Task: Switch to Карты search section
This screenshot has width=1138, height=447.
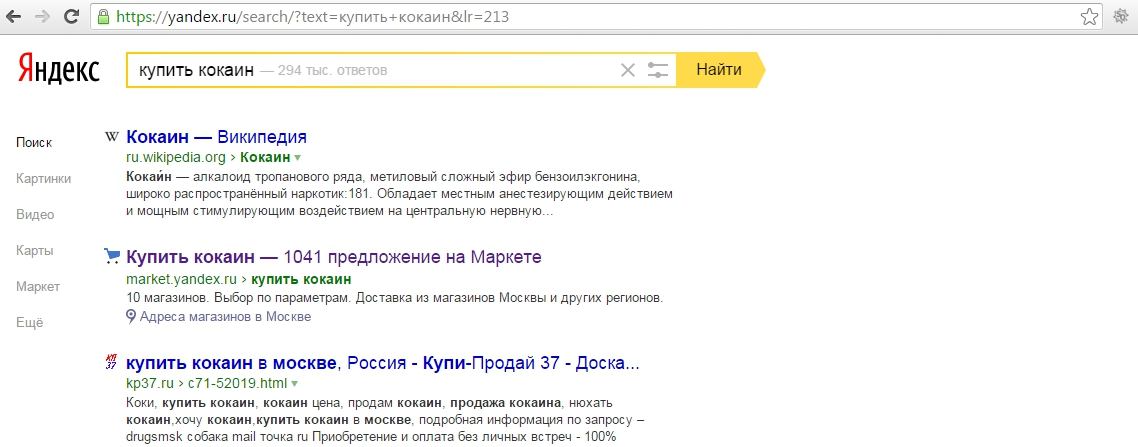Action: (x=34, y=251)
